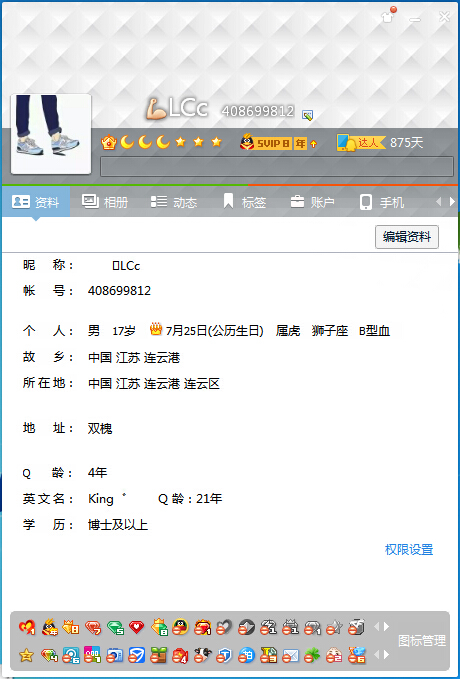Click the blue music disc icon
Viewport: 460px width, 679px height.
(71, 656)
